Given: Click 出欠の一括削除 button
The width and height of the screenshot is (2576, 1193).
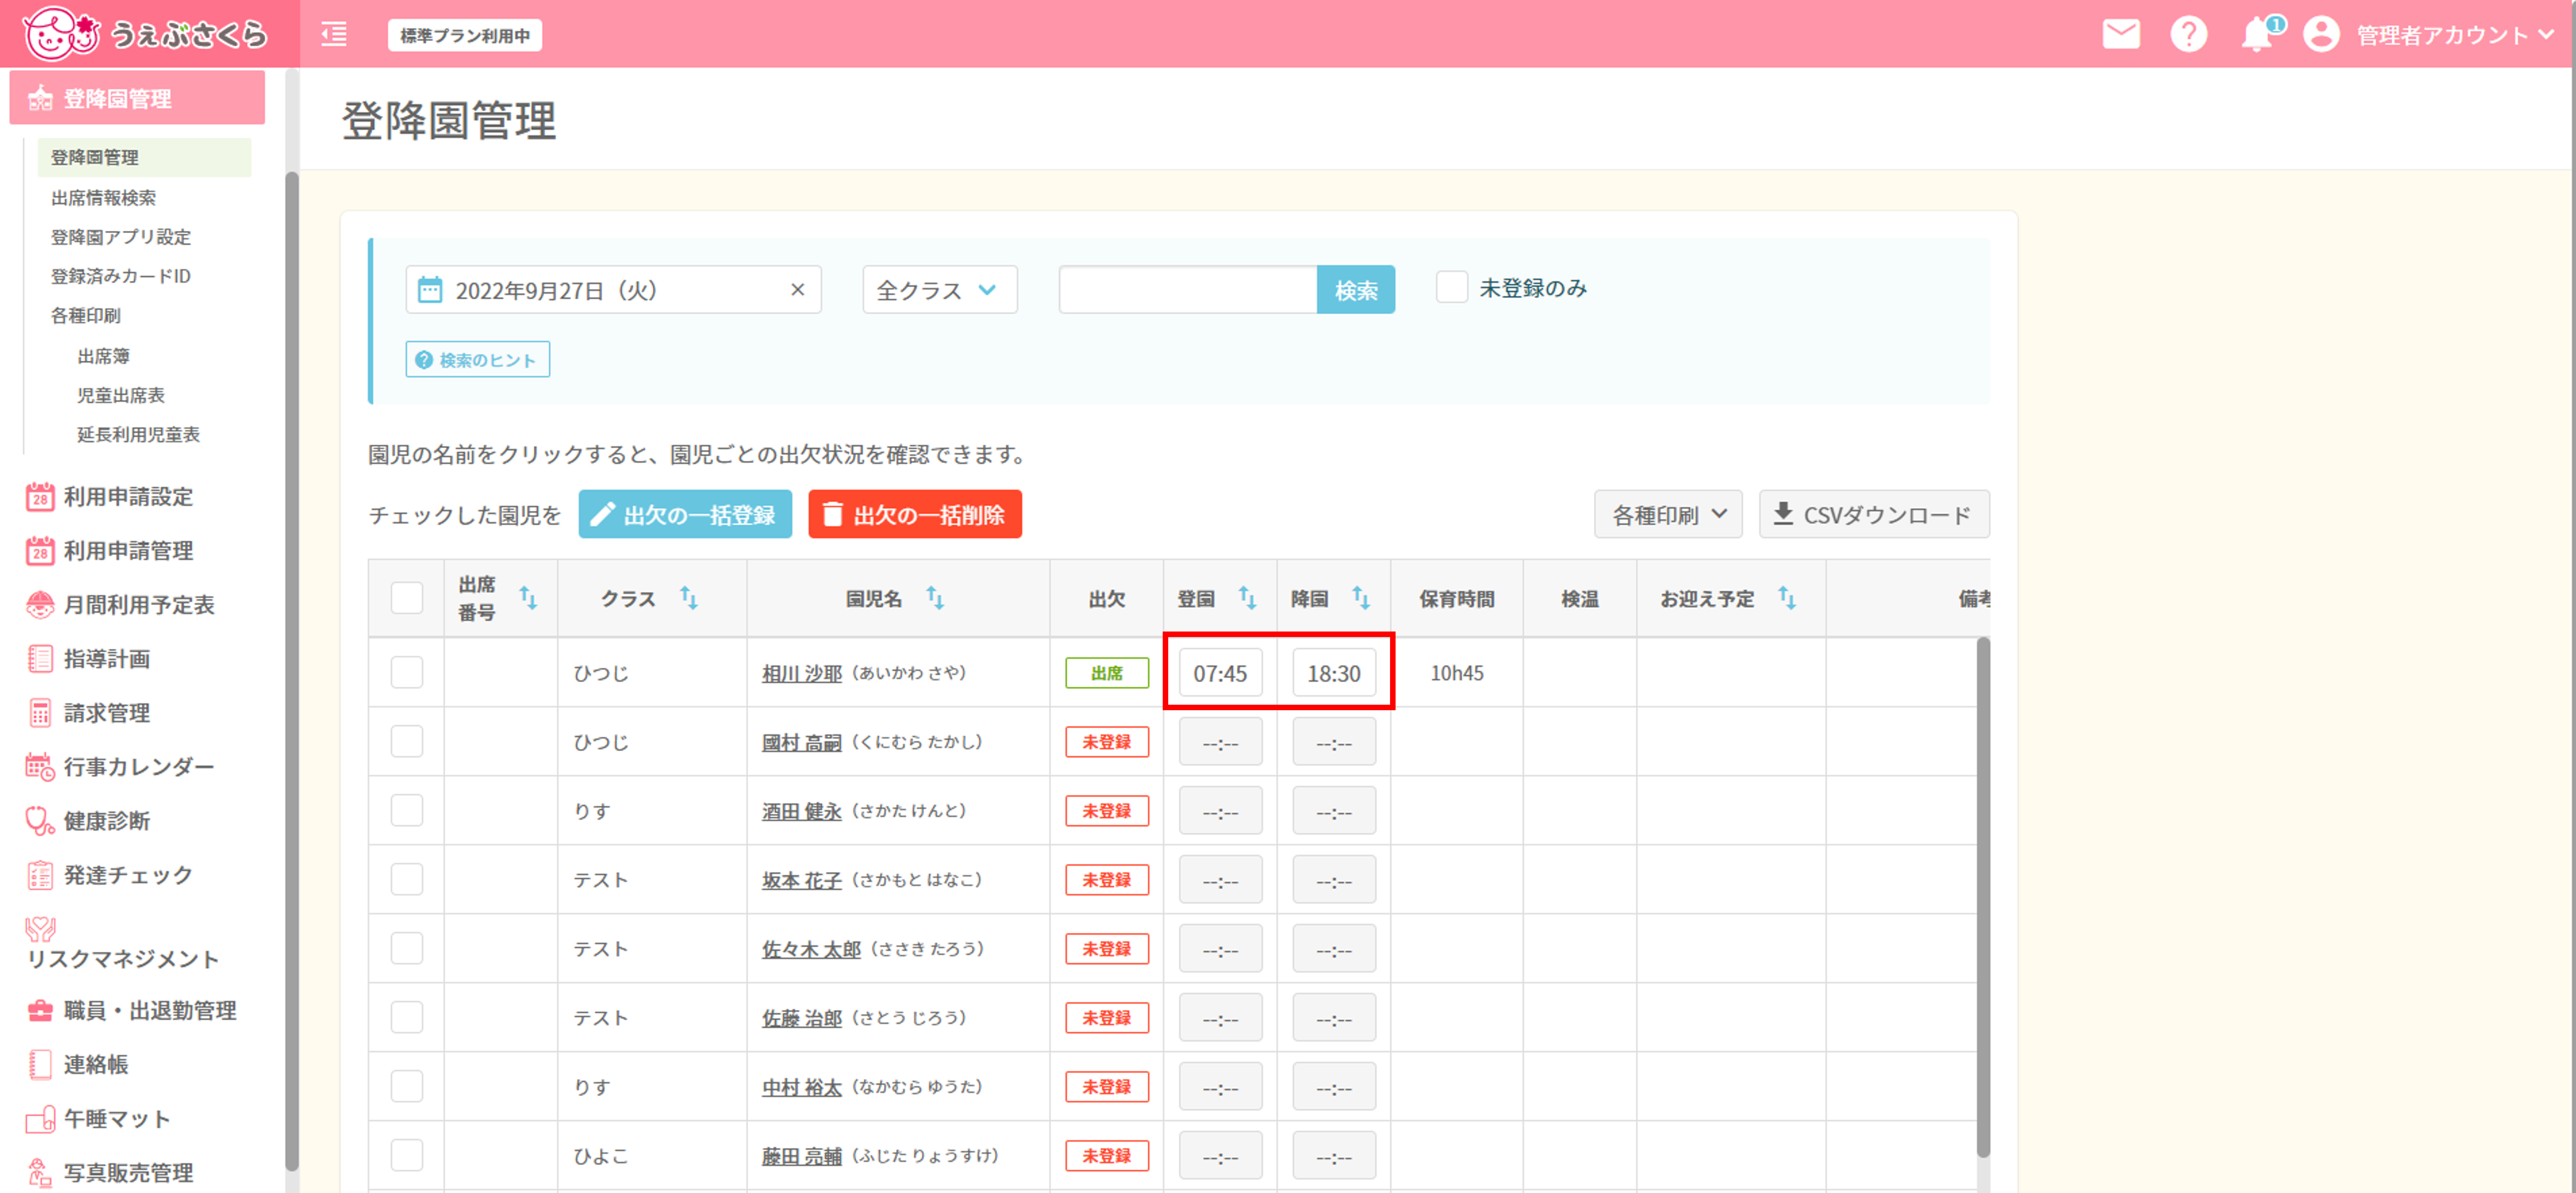Looking at the screenshot, I should (915, 514).
